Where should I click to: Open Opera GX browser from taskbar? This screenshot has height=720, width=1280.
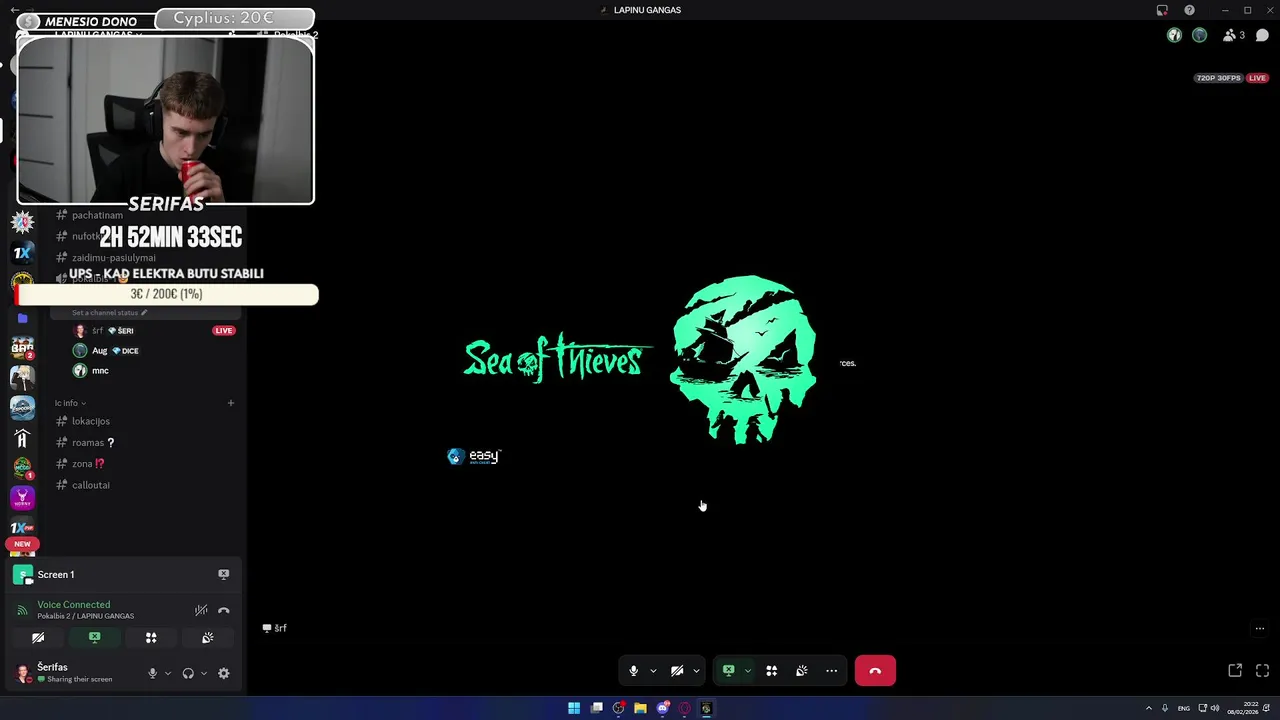coord(684,708)
